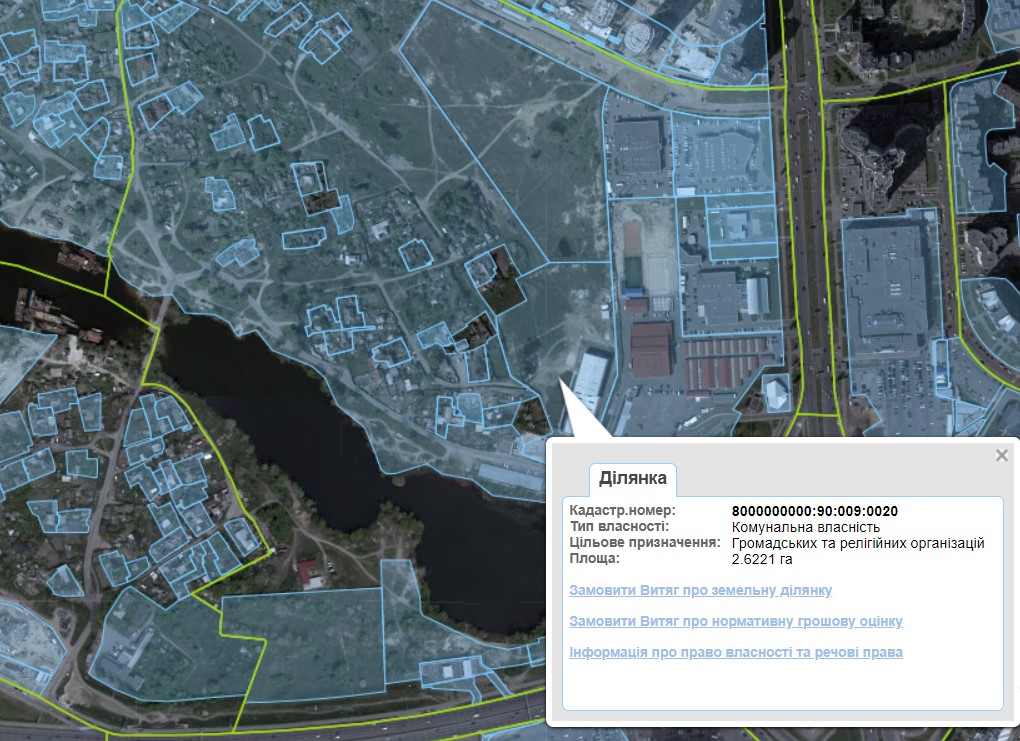
Task: Click the Площа label in popup
Action: click(594, 559)
